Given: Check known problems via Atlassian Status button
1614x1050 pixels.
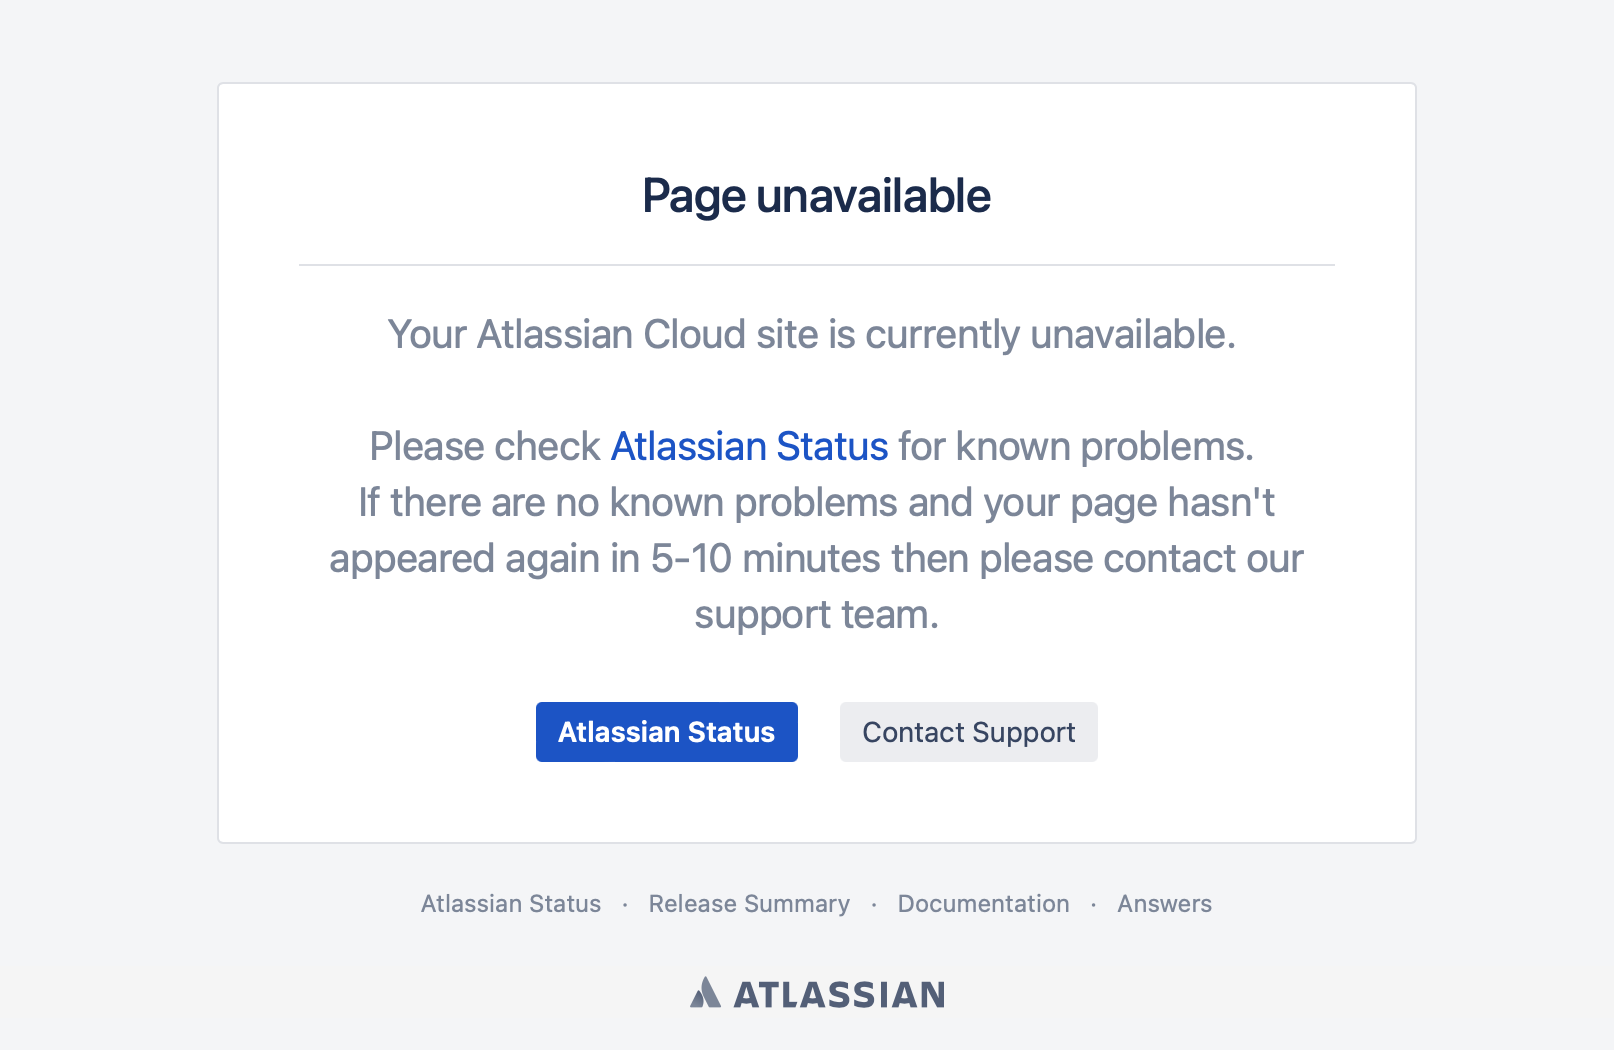Looking at the screenshot, I should [x=666, y=732].
